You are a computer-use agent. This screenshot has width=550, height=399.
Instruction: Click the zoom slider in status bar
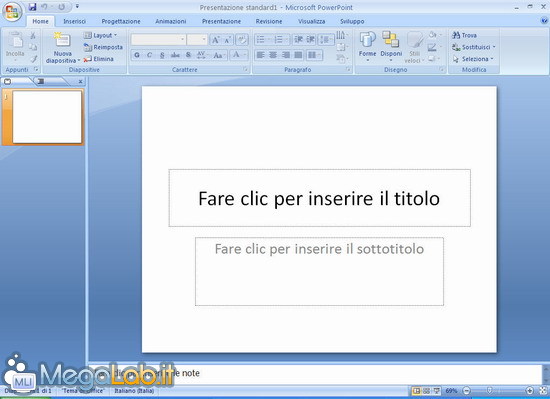[x=498, y=391]
